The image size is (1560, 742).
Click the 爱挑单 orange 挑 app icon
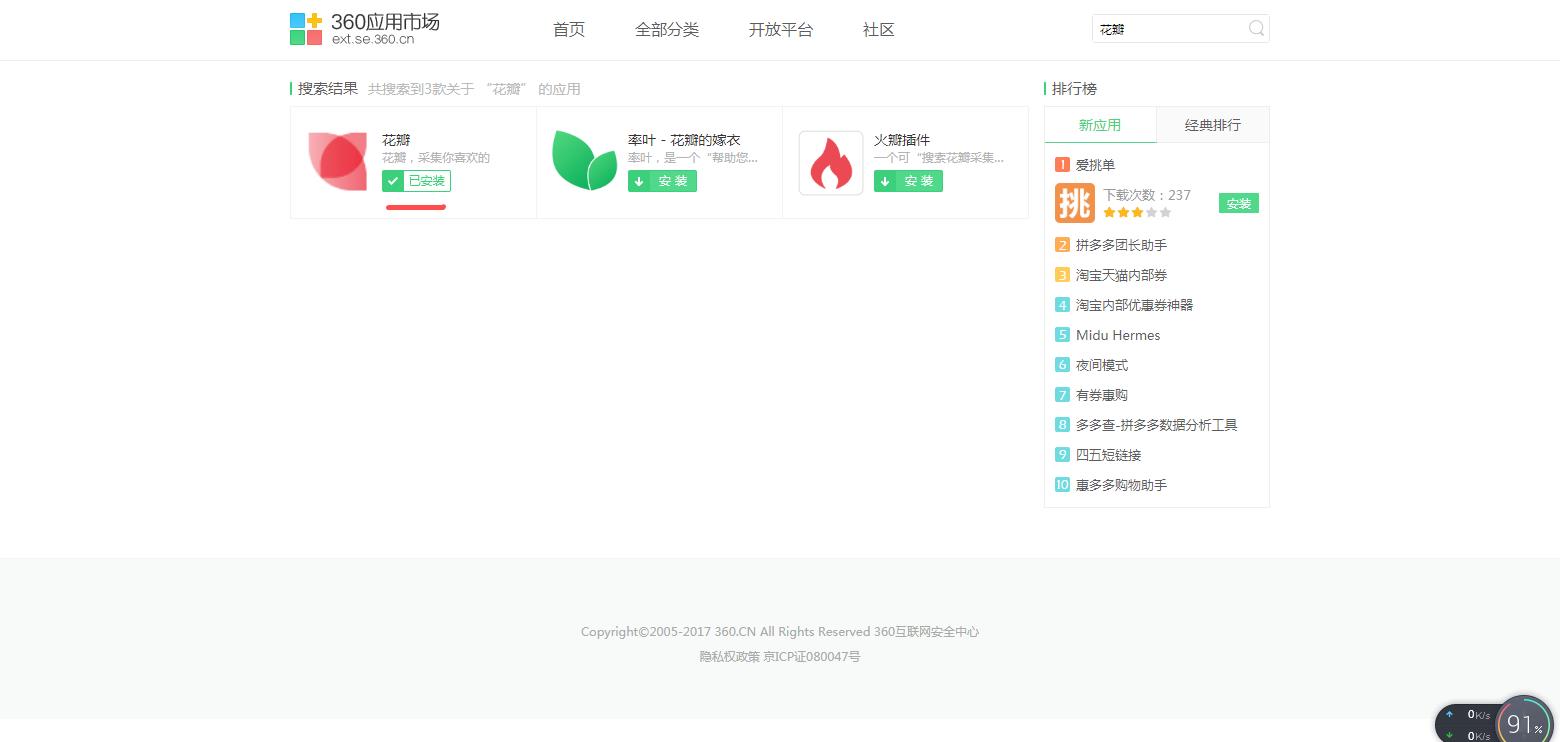tap(1073, 203)
